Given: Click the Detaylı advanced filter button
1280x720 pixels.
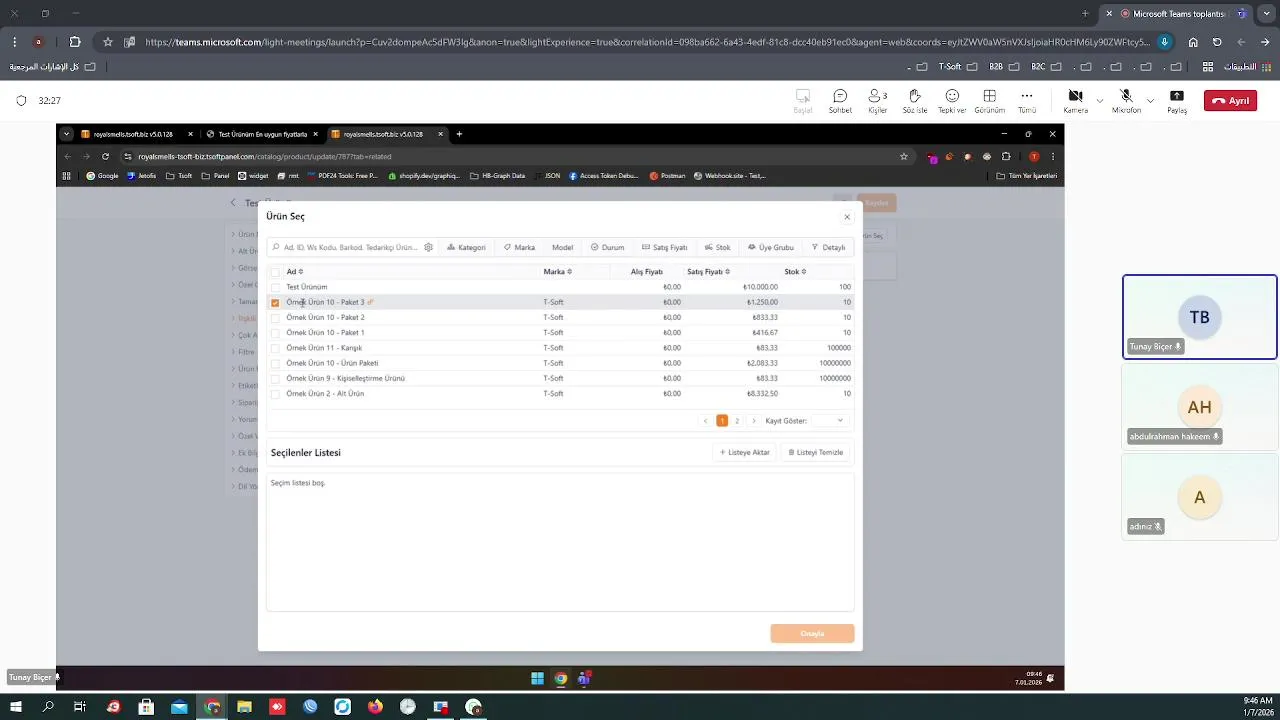Looking at the screenshot, I should (x=828, y=247).
